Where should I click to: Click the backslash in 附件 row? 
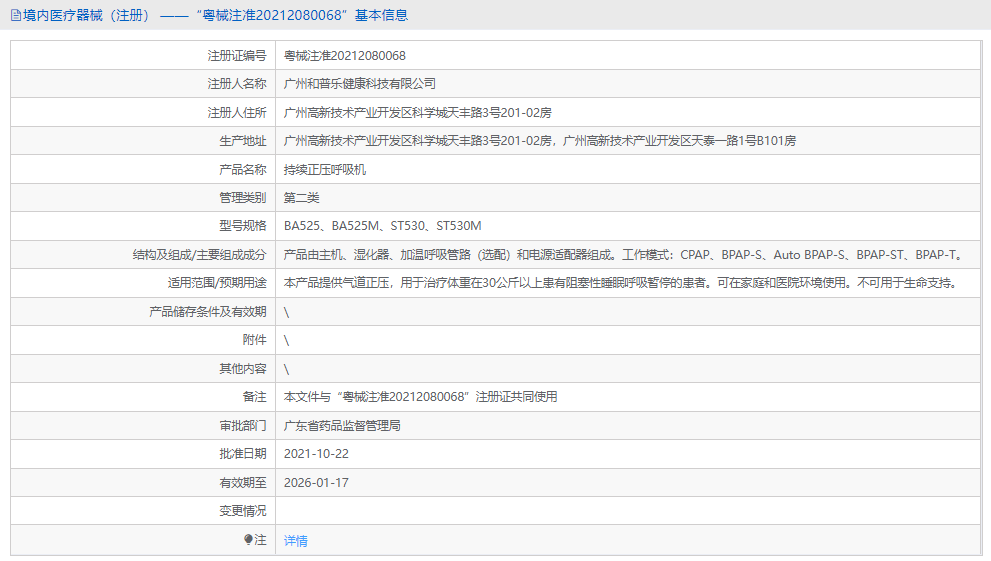coord(286,341)
